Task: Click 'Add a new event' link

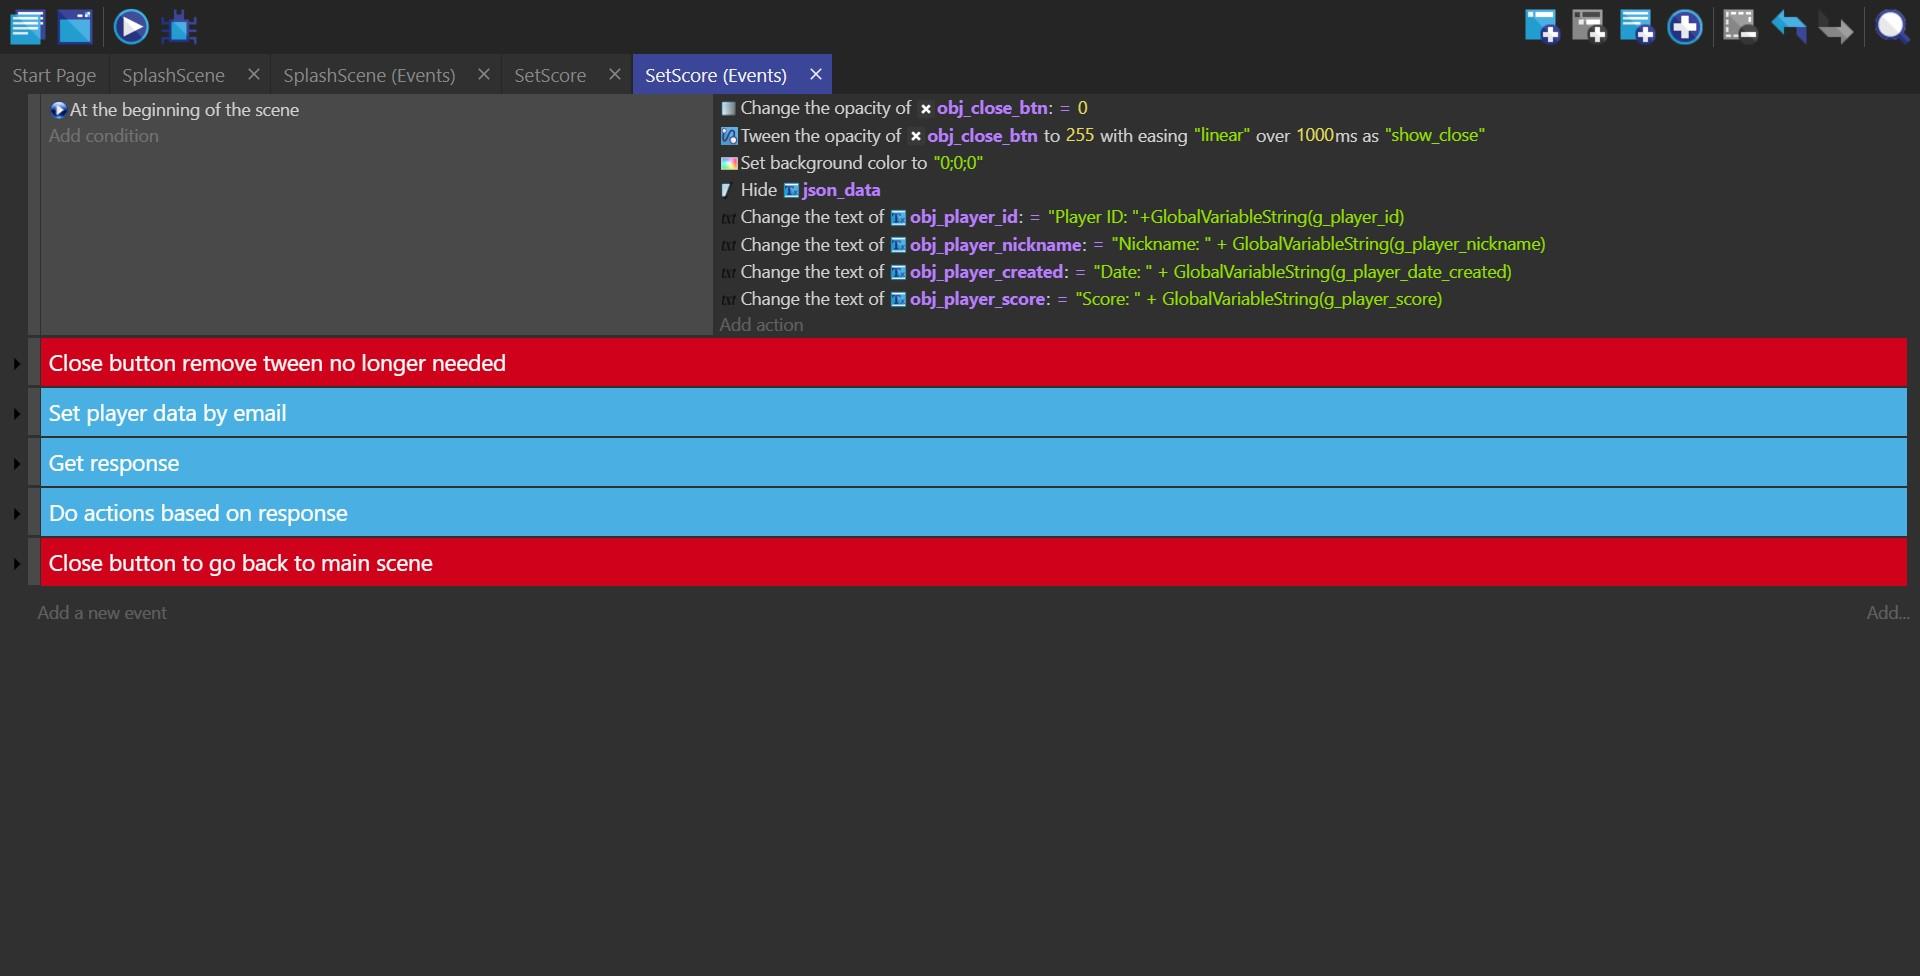Action: 102,613
